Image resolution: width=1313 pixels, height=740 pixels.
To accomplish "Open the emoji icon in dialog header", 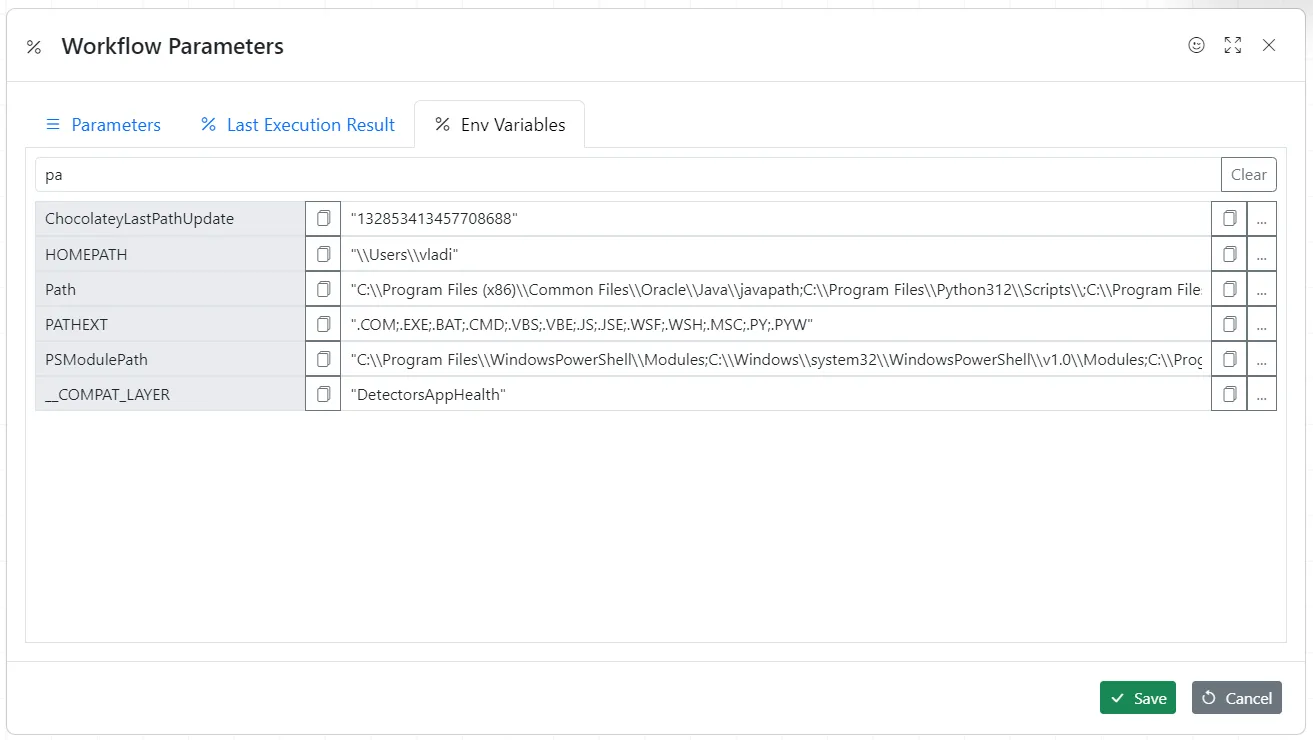I will (1196, 45).
